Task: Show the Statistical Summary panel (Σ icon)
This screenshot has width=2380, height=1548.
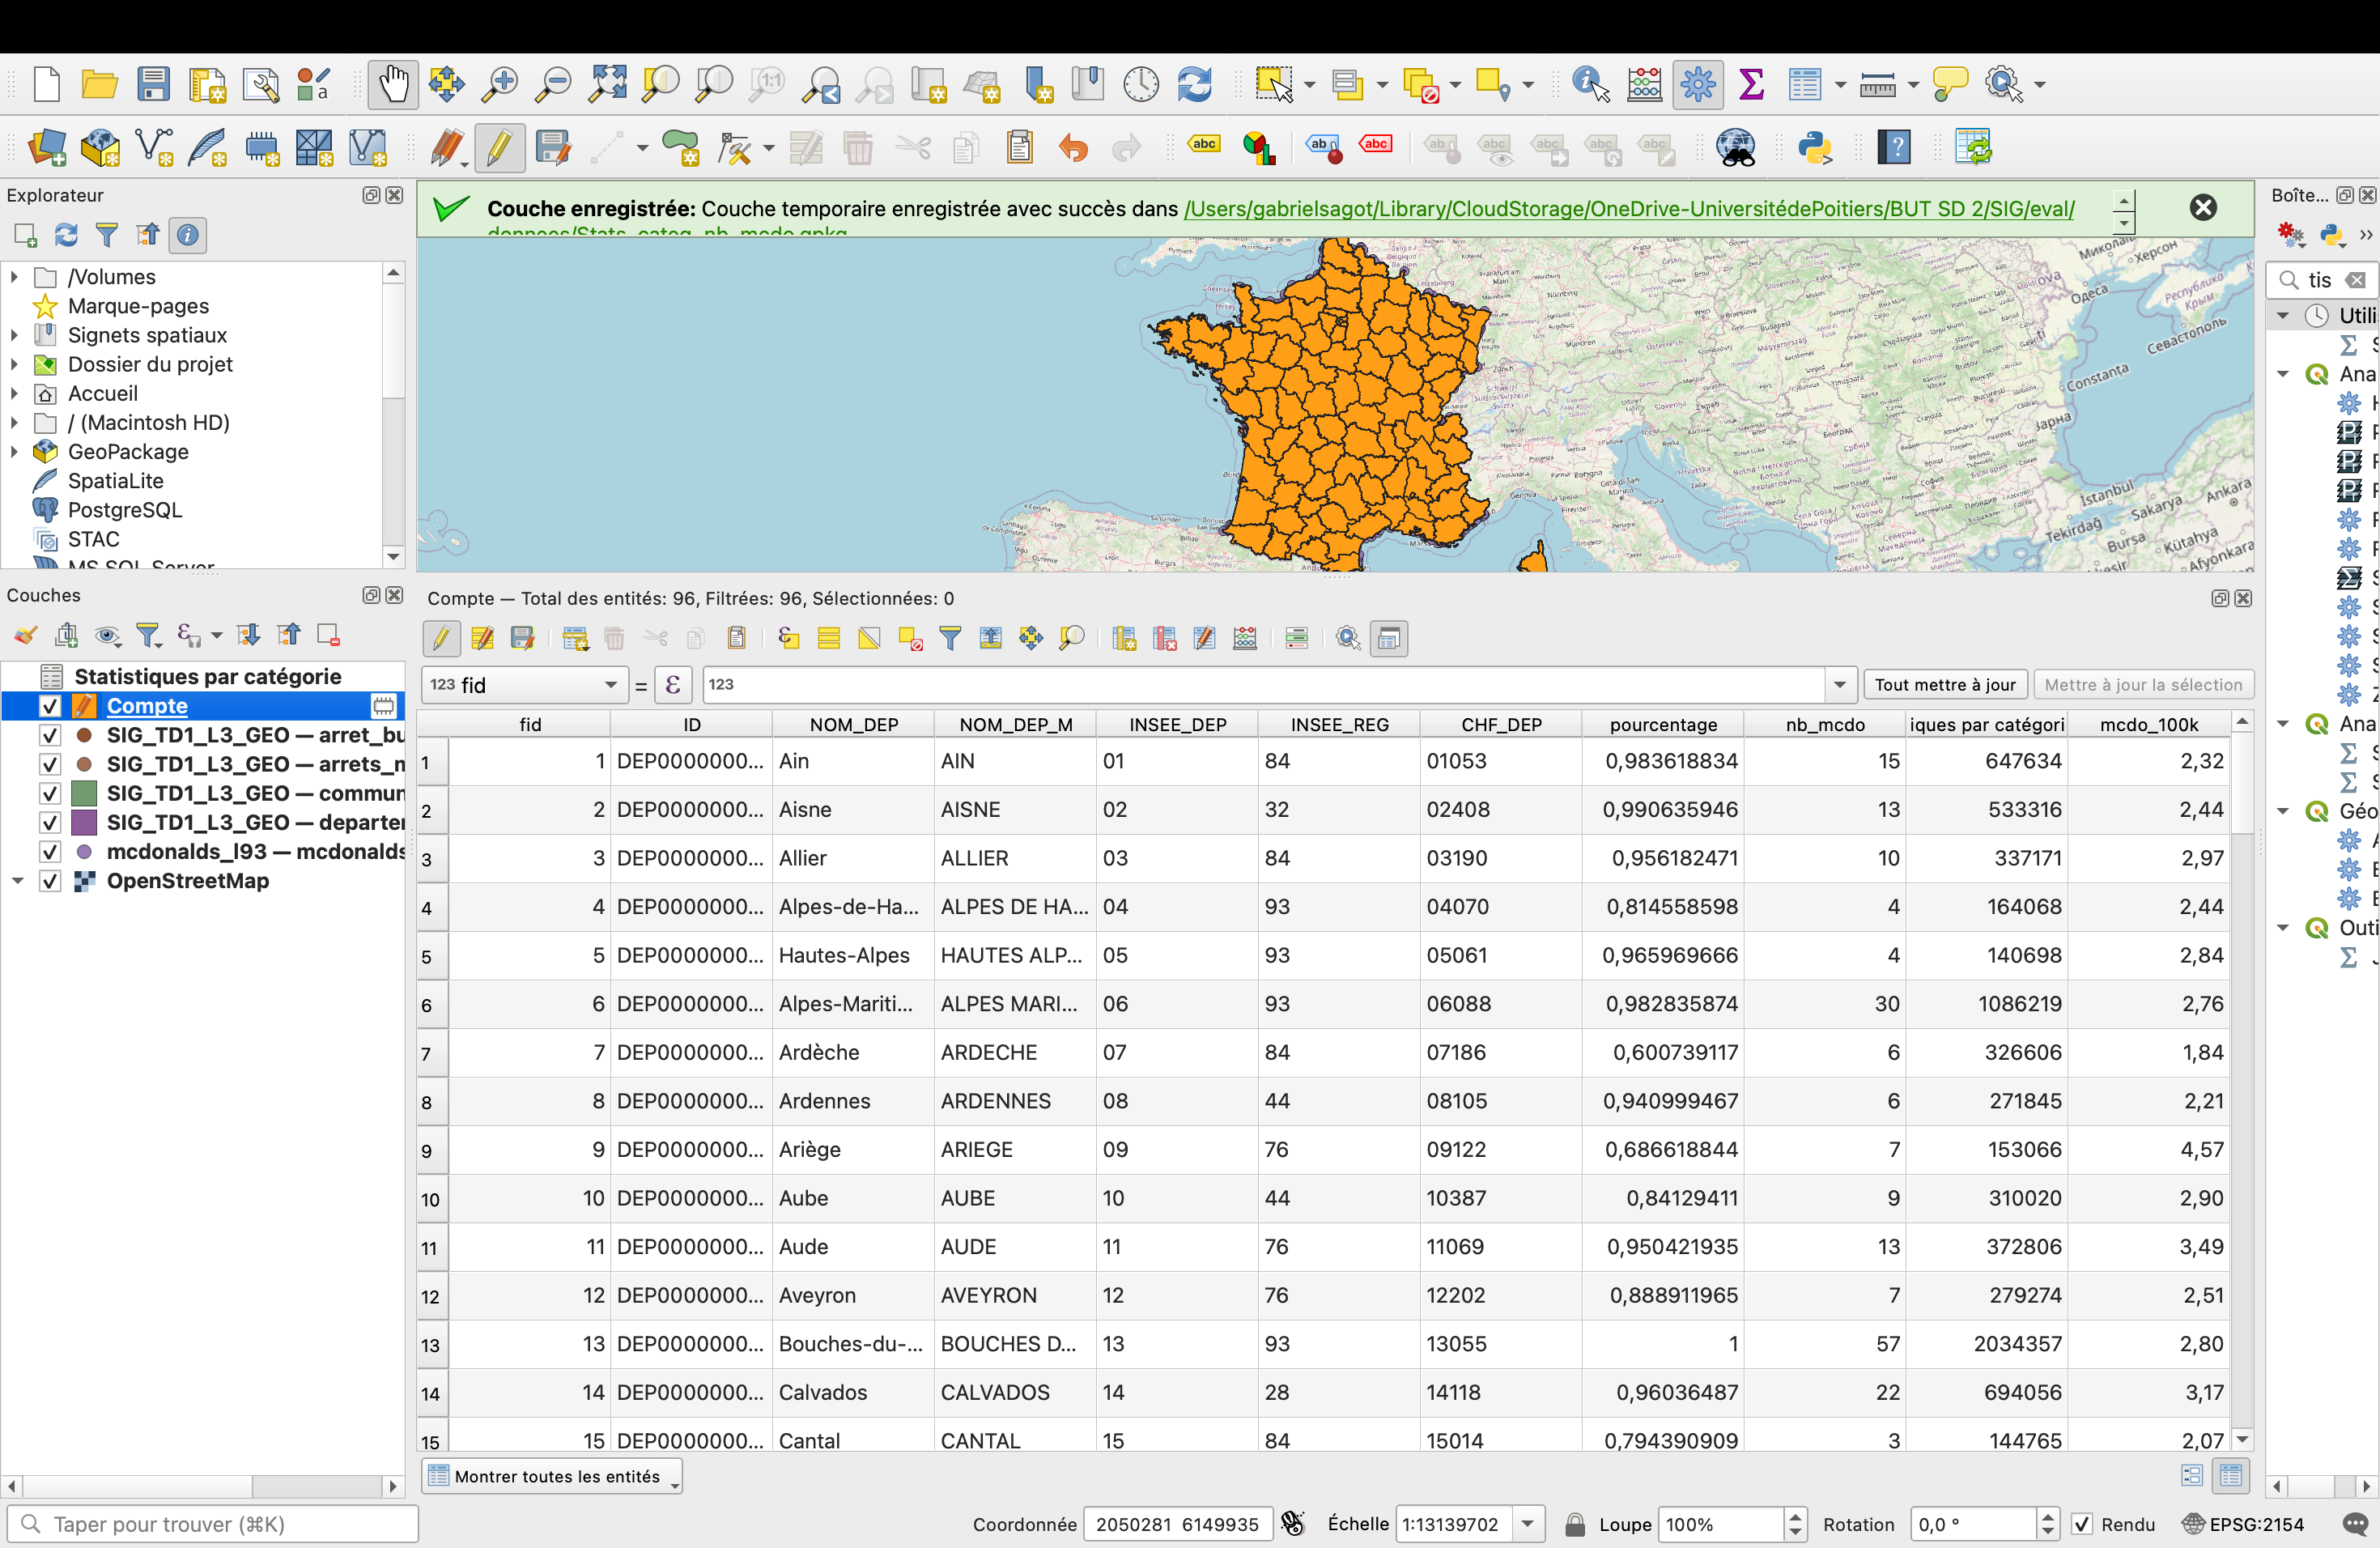Action: 1751,84
